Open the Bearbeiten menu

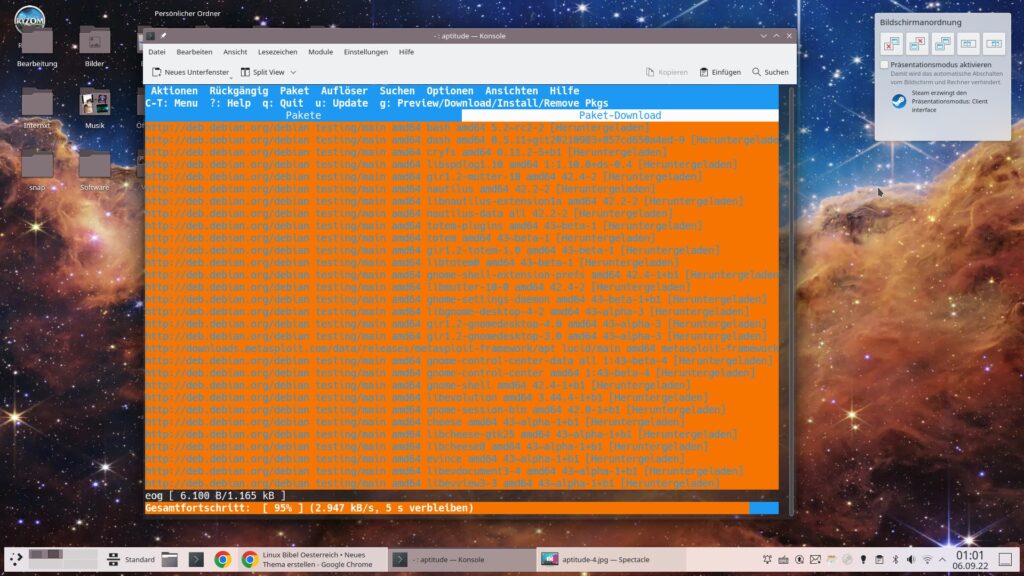(194, 52)
